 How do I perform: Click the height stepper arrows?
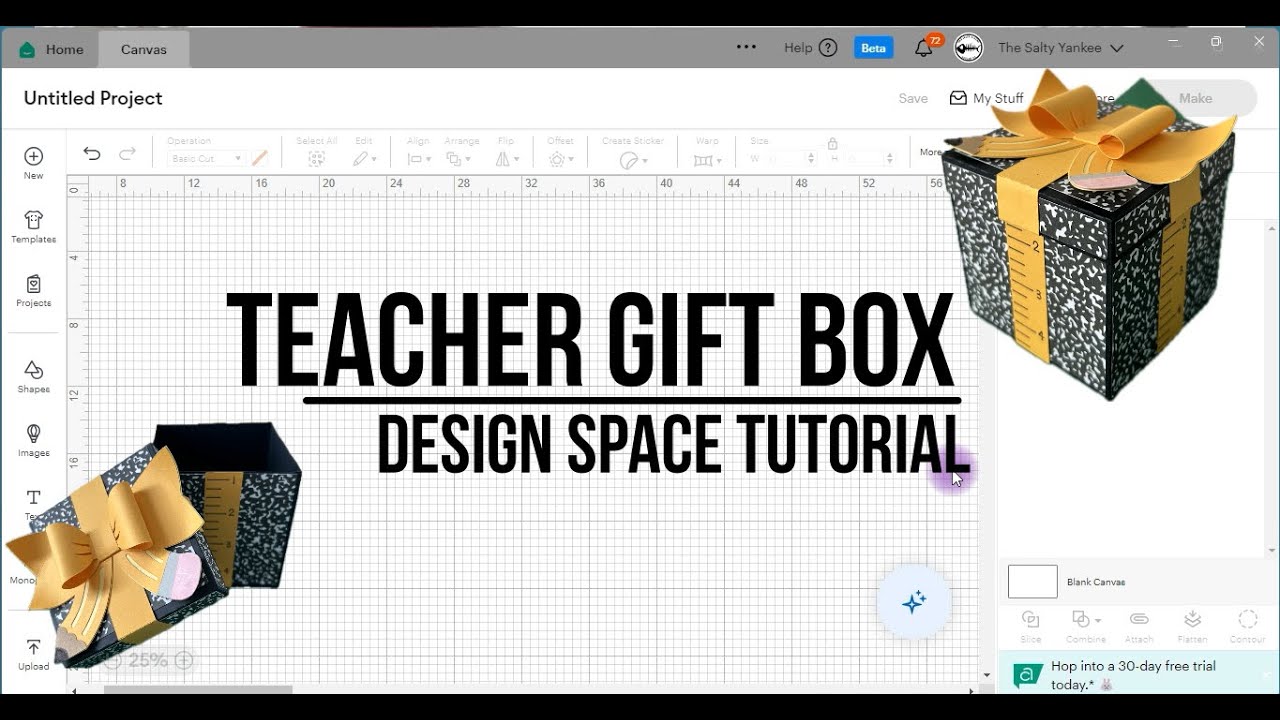[x=890, y=159]
